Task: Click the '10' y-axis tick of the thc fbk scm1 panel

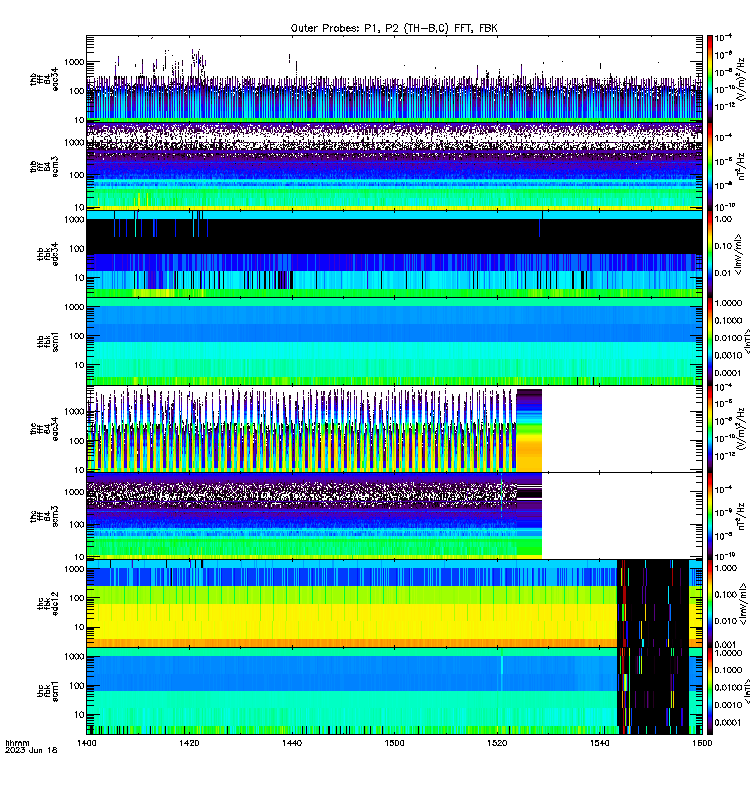Action: pos(79,715)
